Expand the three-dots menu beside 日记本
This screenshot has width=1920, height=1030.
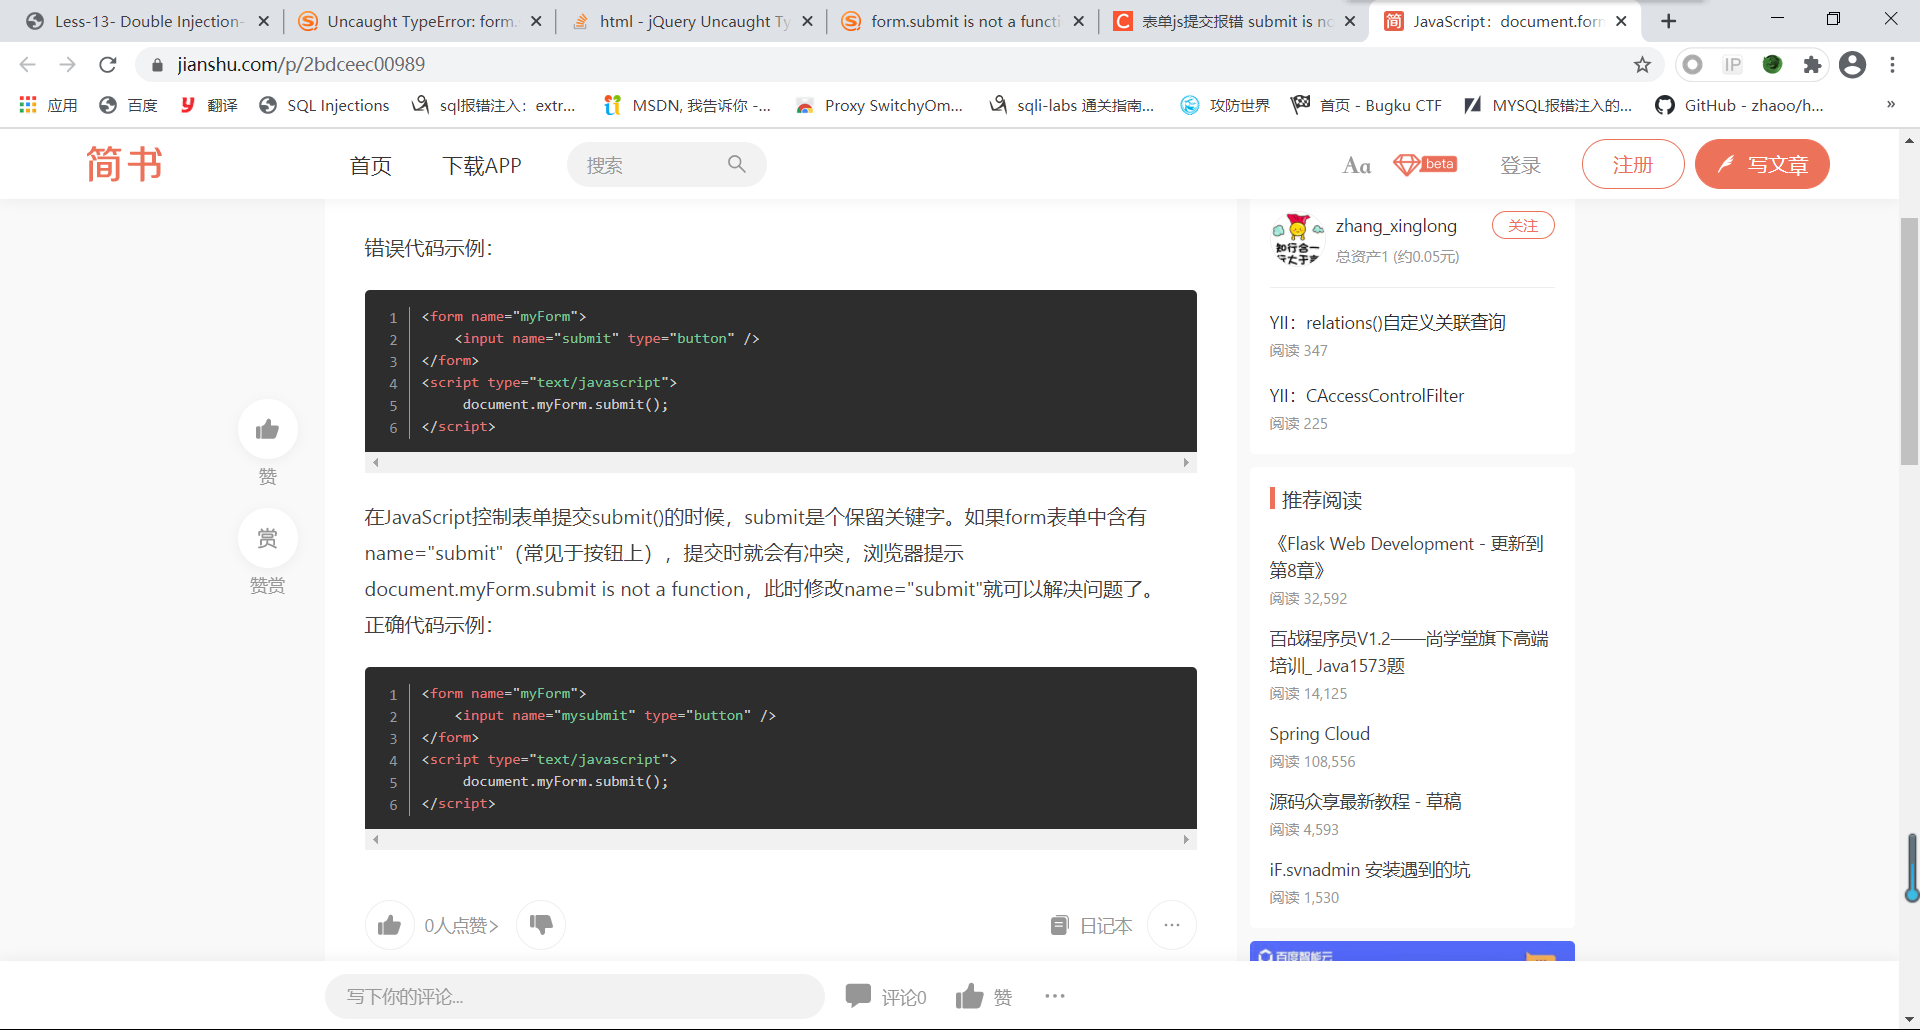(1172, 925)
